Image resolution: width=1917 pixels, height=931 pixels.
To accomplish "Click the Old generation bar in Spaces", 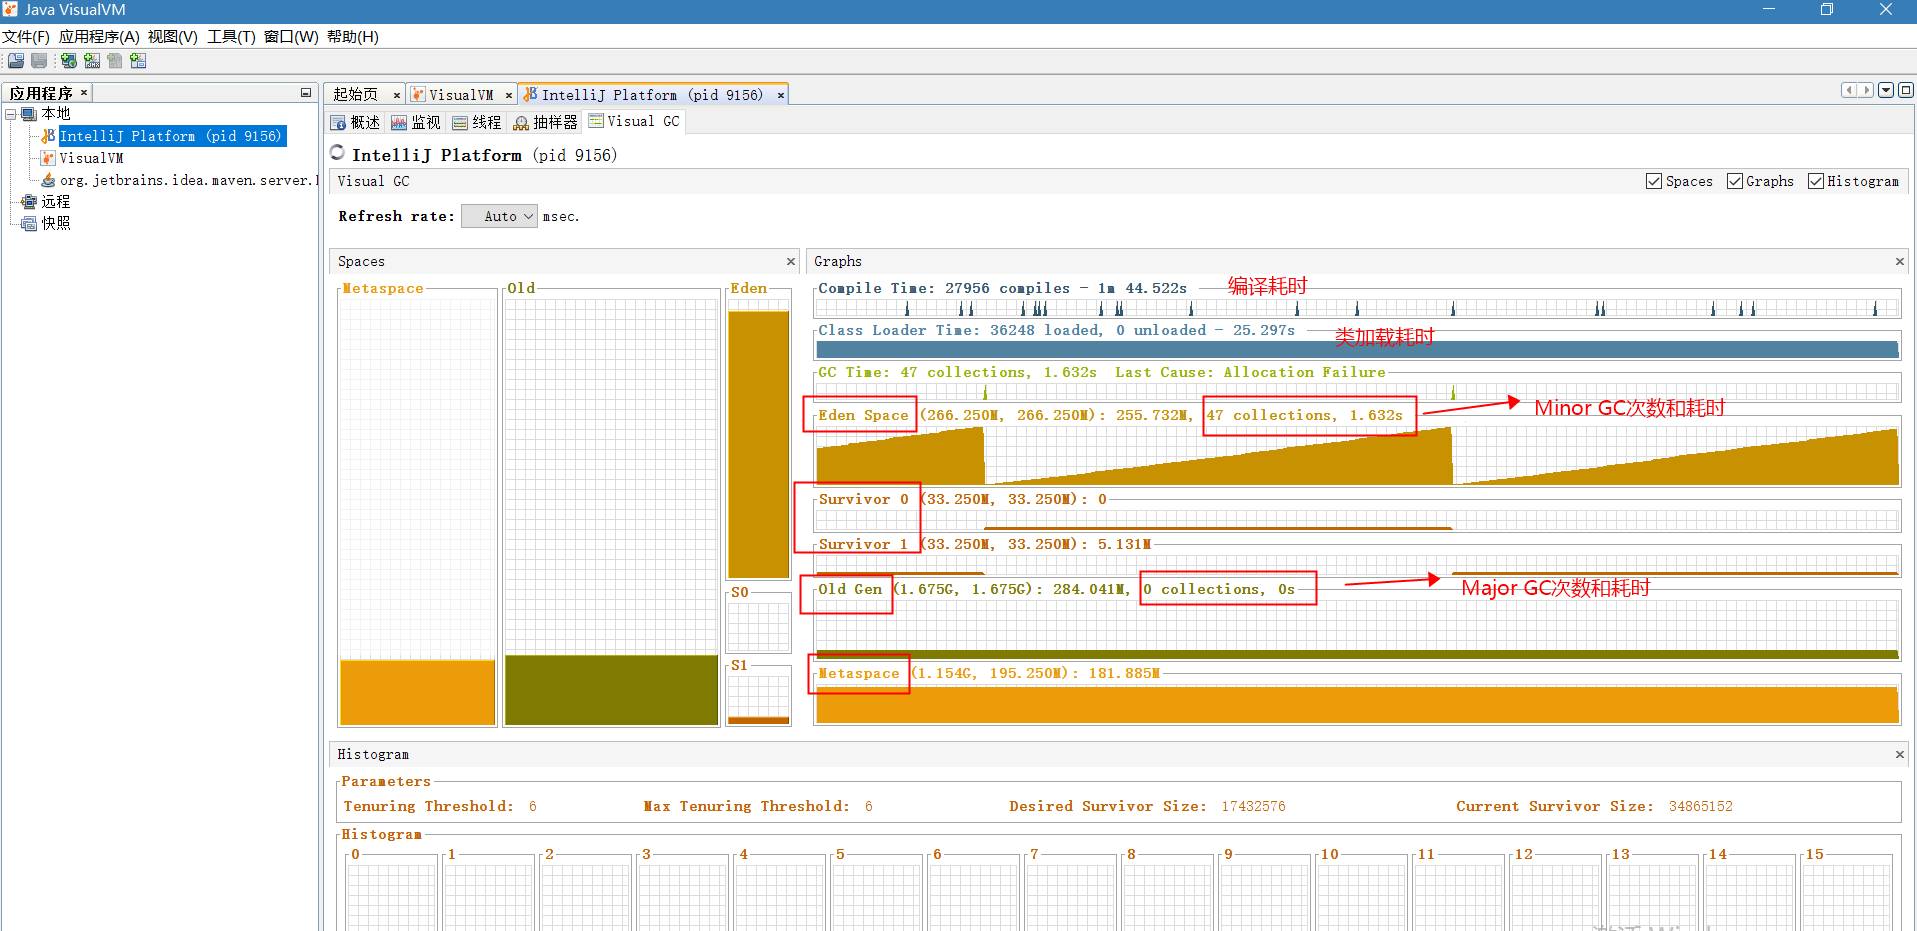I will point(611,690).
